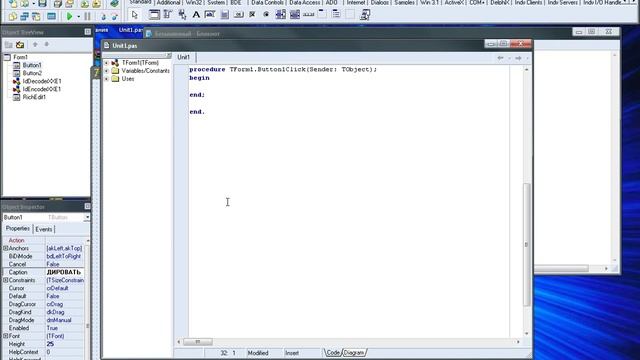Pick the Frames component from the palette
Image resolution: width=640 pixels, height=360 pixels.
click(x=154, y=15)
